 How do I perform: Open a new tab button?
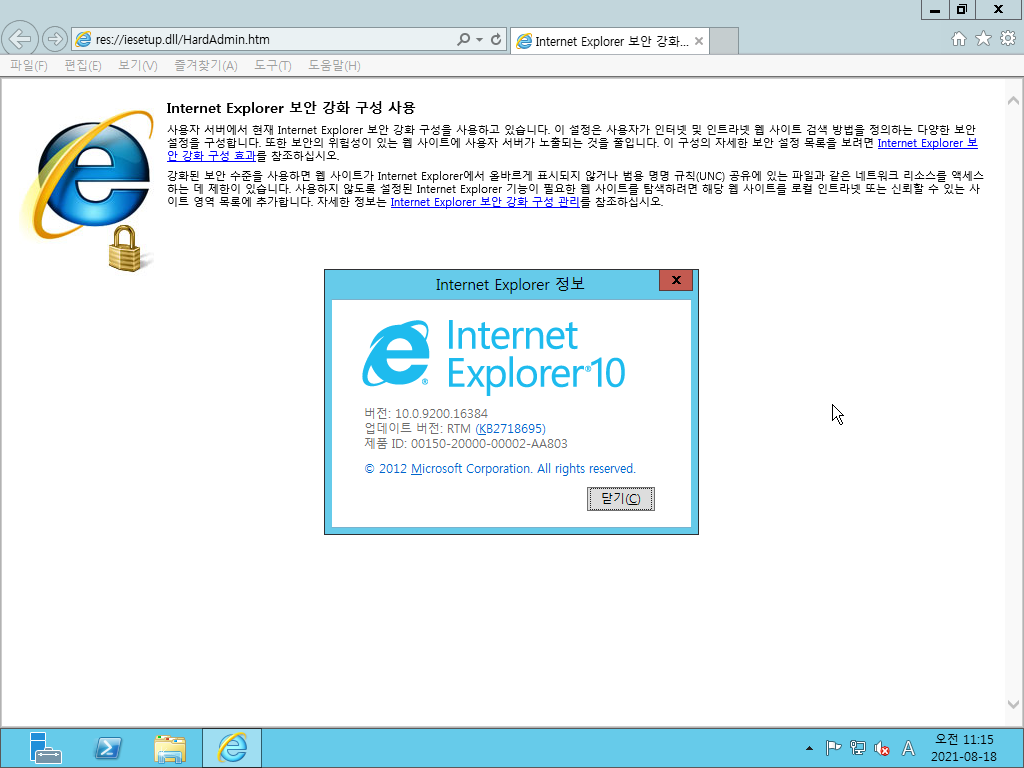[724, 41]
